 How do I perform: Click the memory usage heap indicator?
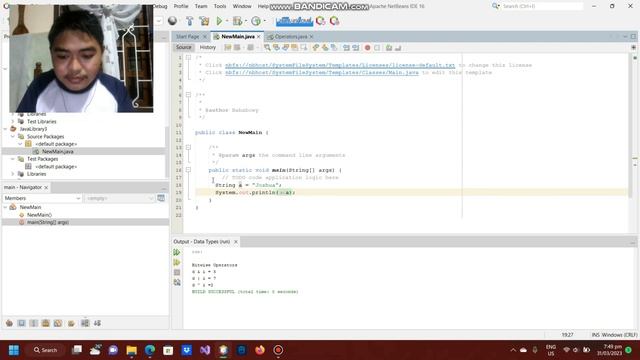pyautogui.click(x=294, y=21)
